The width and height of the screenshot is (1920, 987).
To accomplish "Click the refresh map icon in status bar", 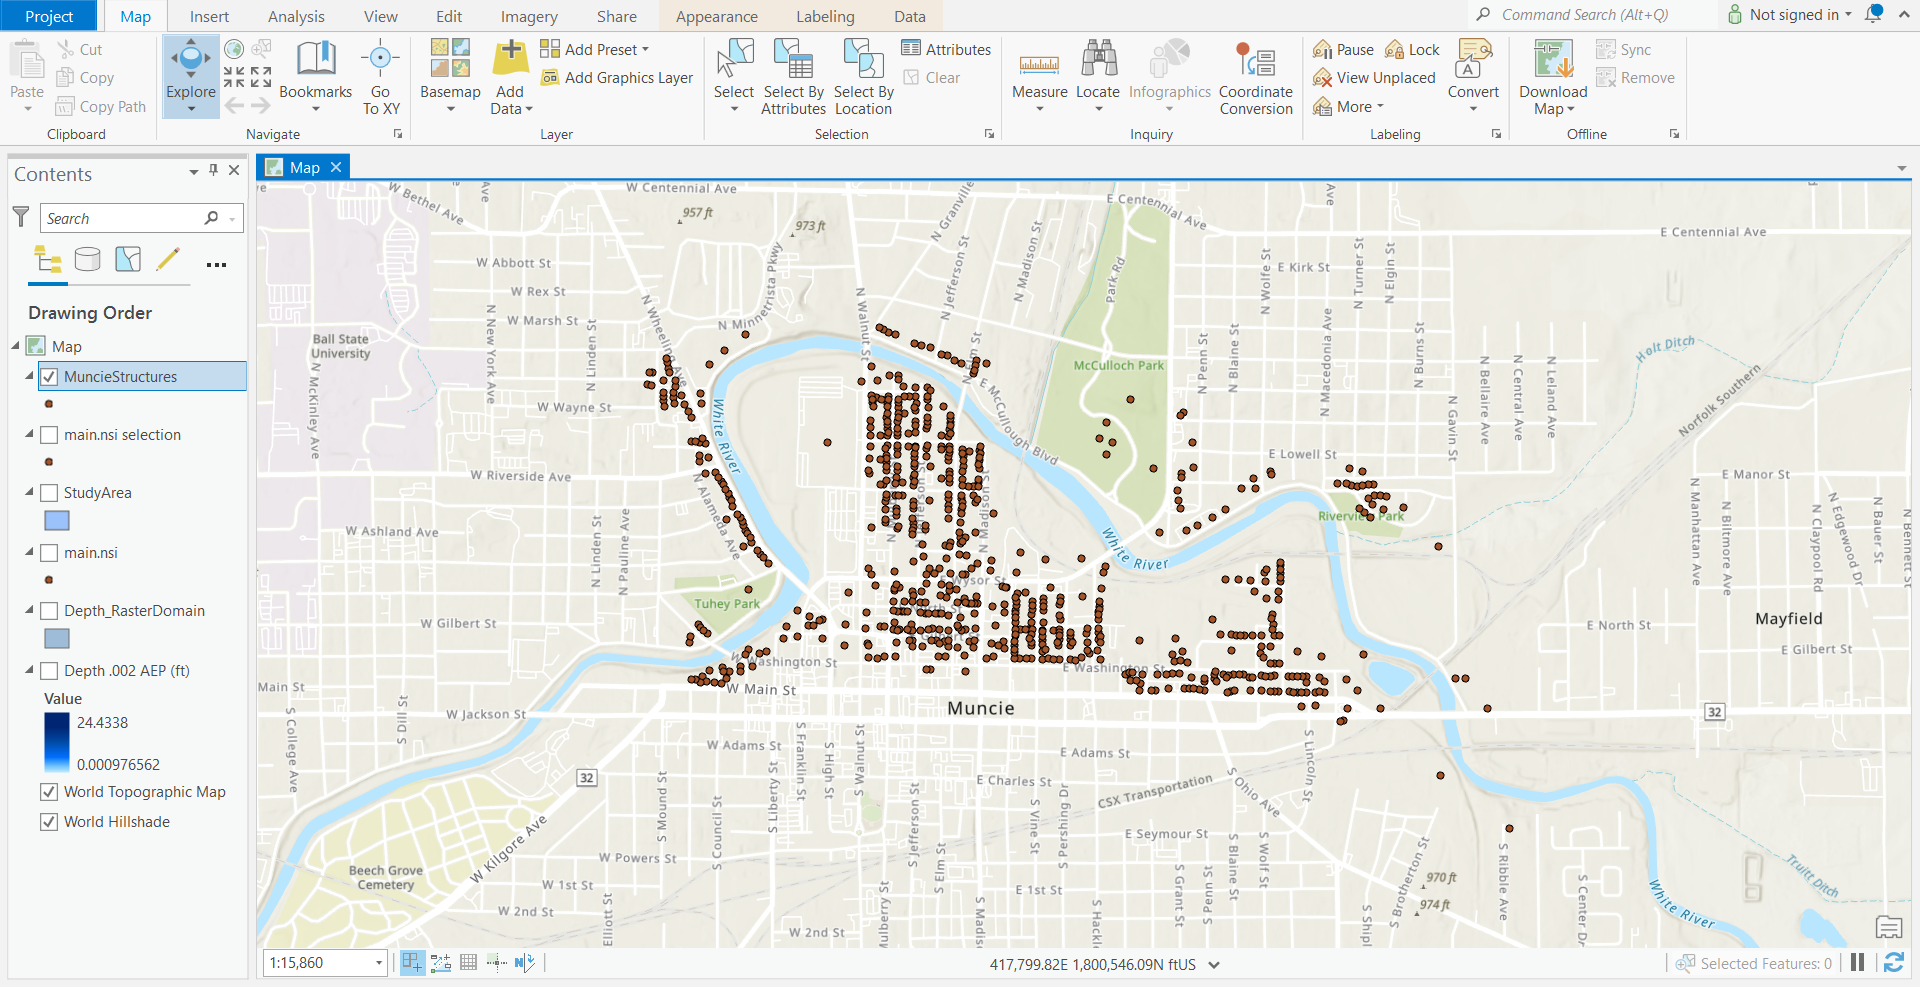I will (x=1894, y=962).
